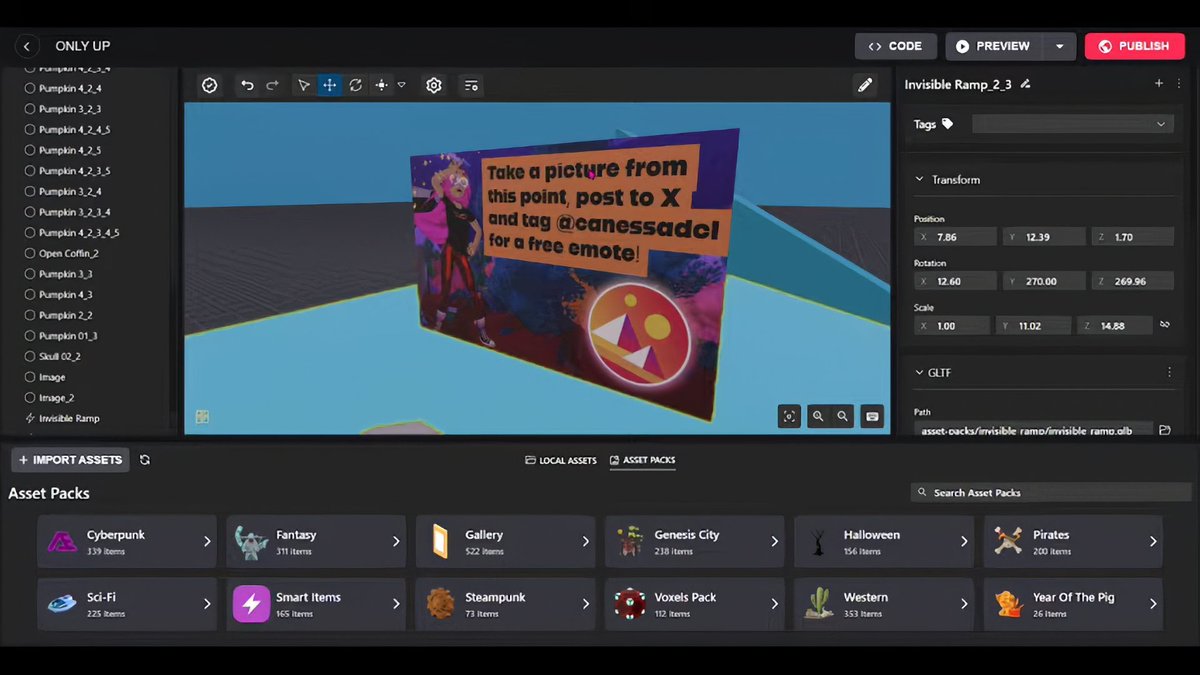Reset camera with the focus icon

[790, 416]
